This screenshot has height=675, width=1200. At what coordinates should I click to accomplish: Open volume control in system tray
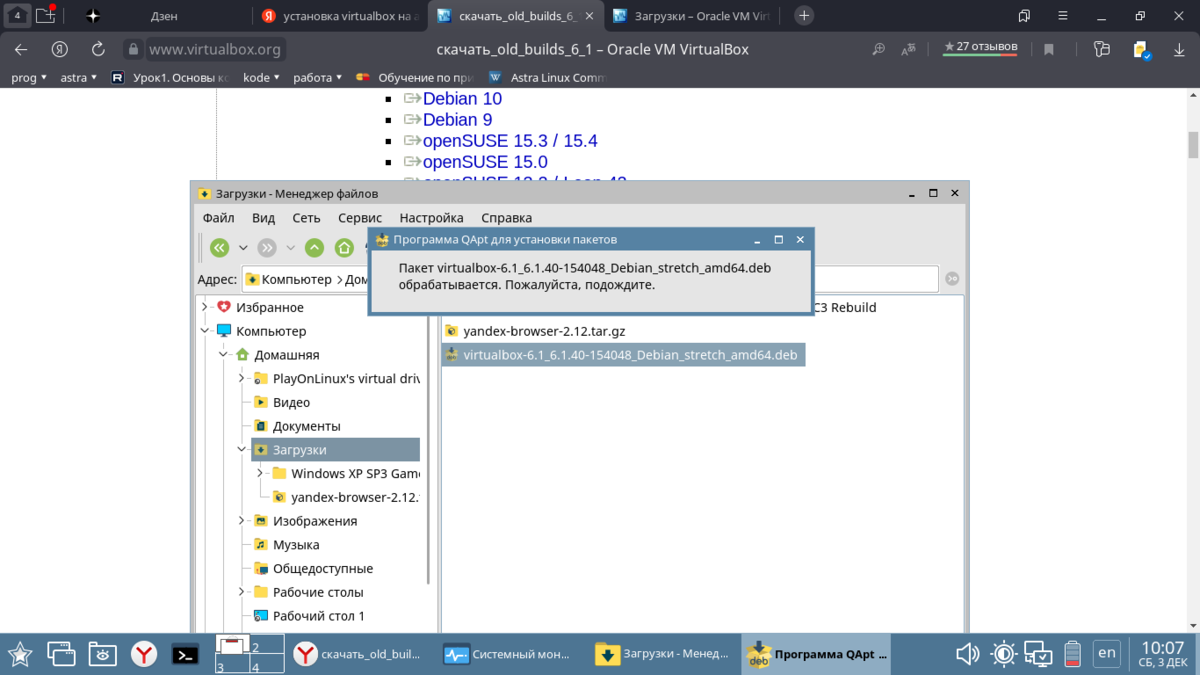[967, 654]
